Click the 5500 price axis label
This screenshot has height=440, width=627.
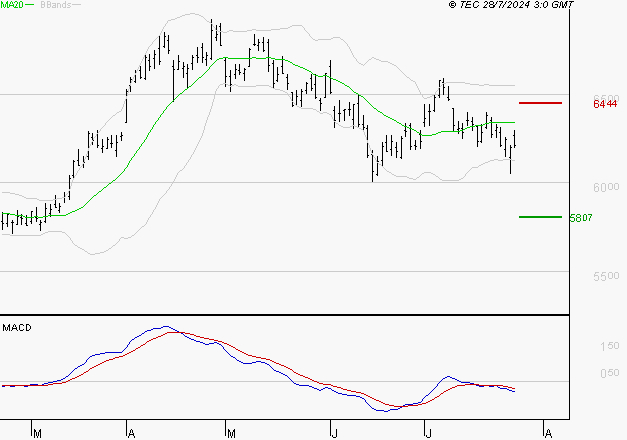tap(606, 276)
